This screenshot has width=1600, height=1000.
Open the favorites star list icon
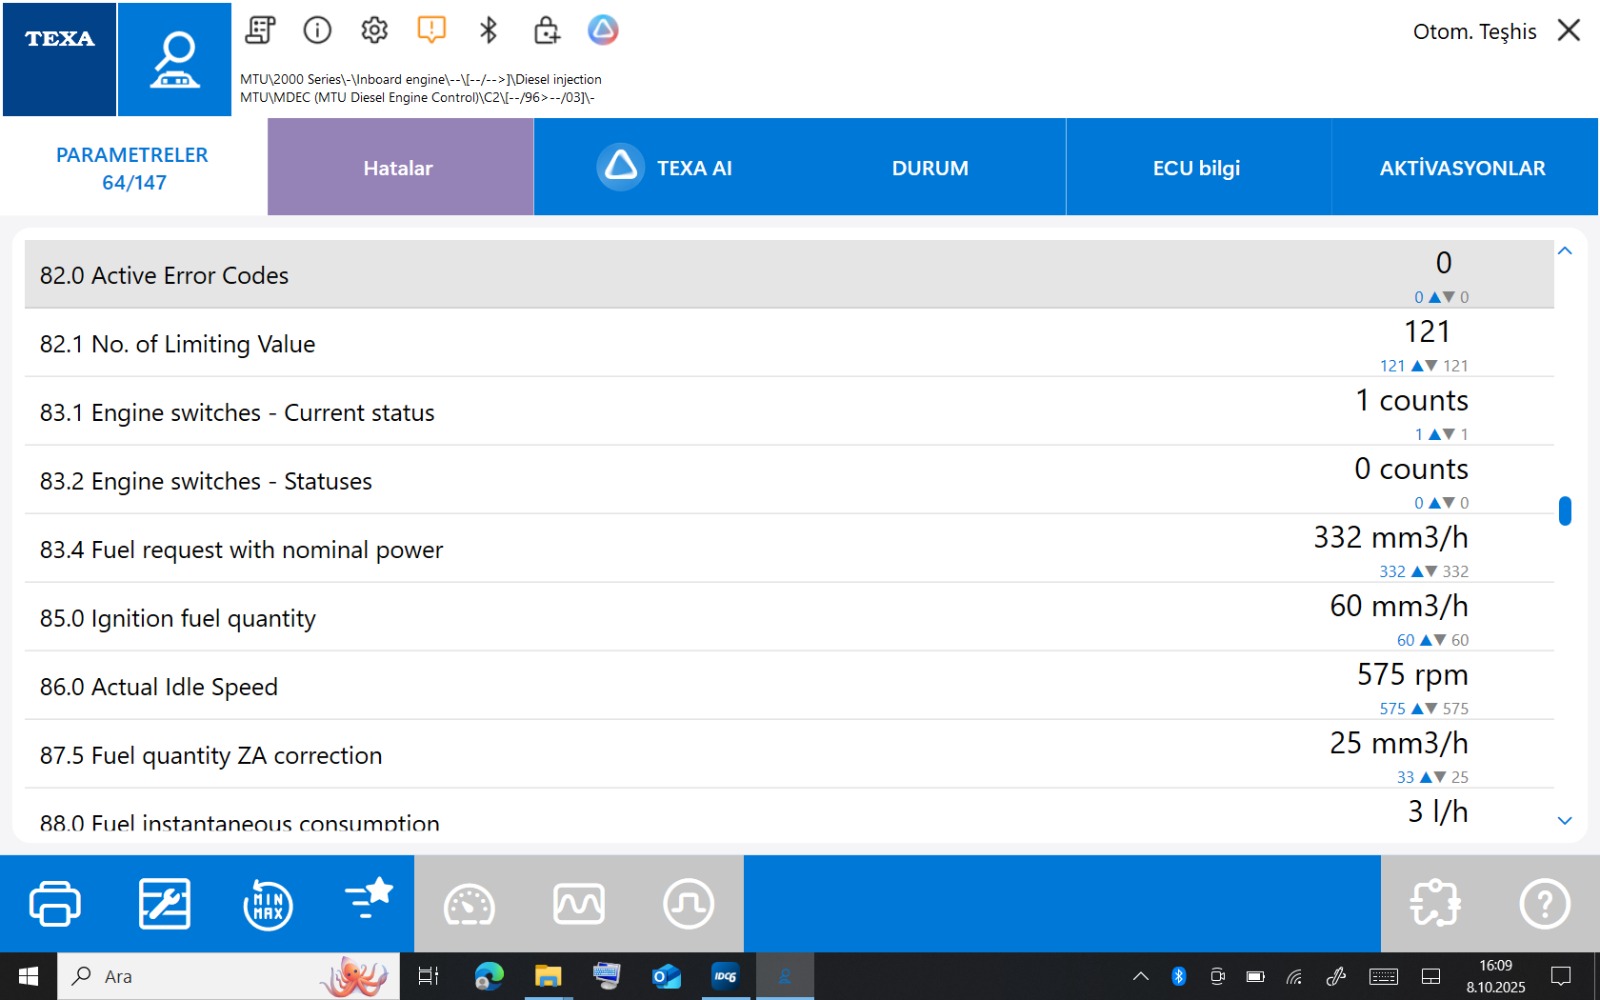pos(368,900)
